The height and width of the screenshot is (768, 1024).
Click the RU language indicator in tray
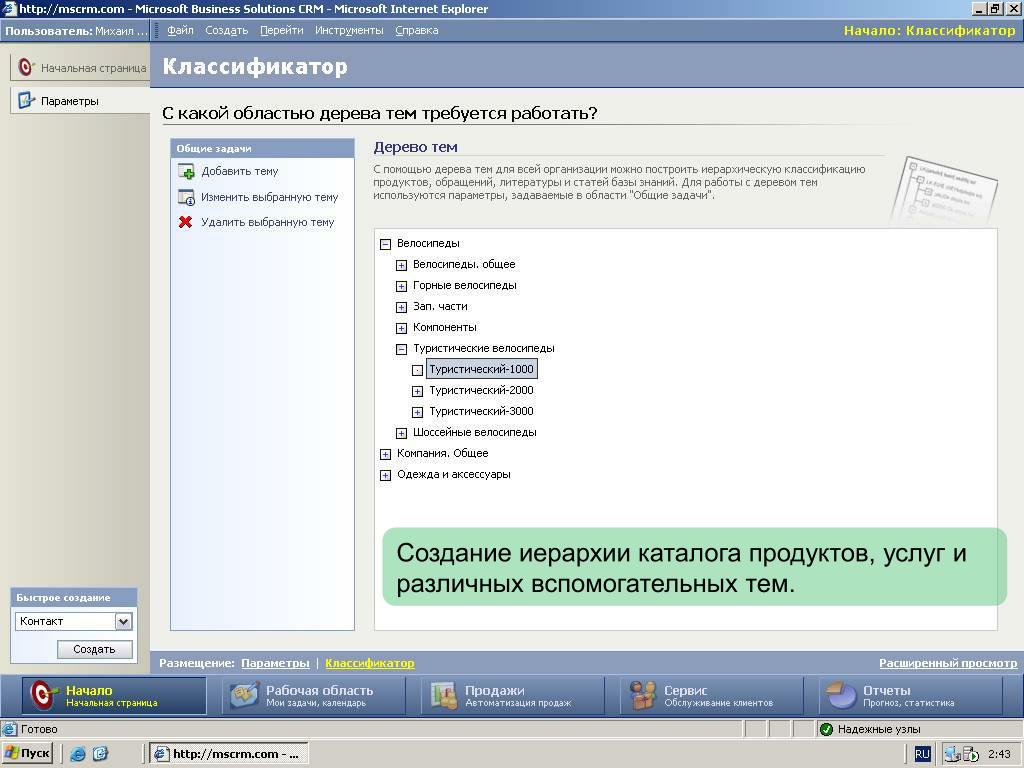[x=921, y=754]
